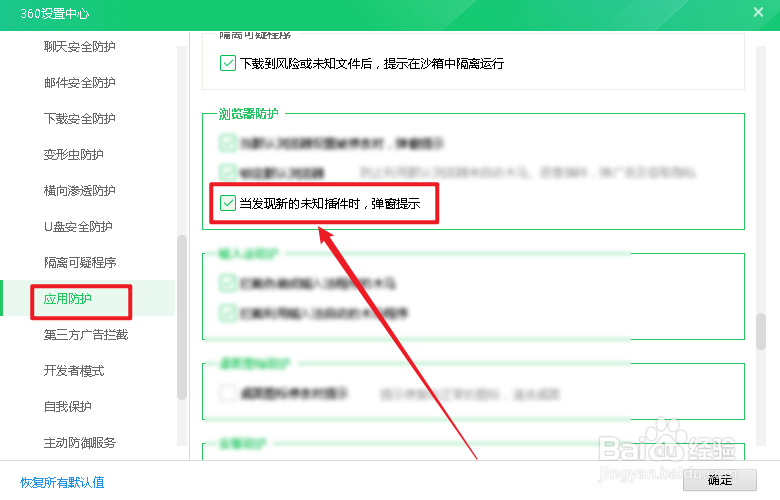Switch to 开发者模式 section

[74, 370]
